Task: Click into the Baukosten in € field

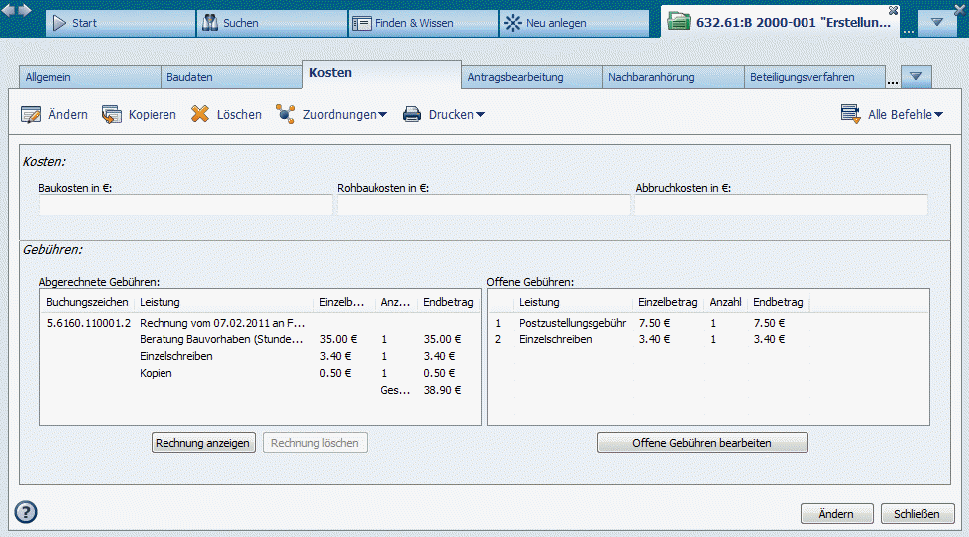Action: pyautogui.click(x=186, y=205)
